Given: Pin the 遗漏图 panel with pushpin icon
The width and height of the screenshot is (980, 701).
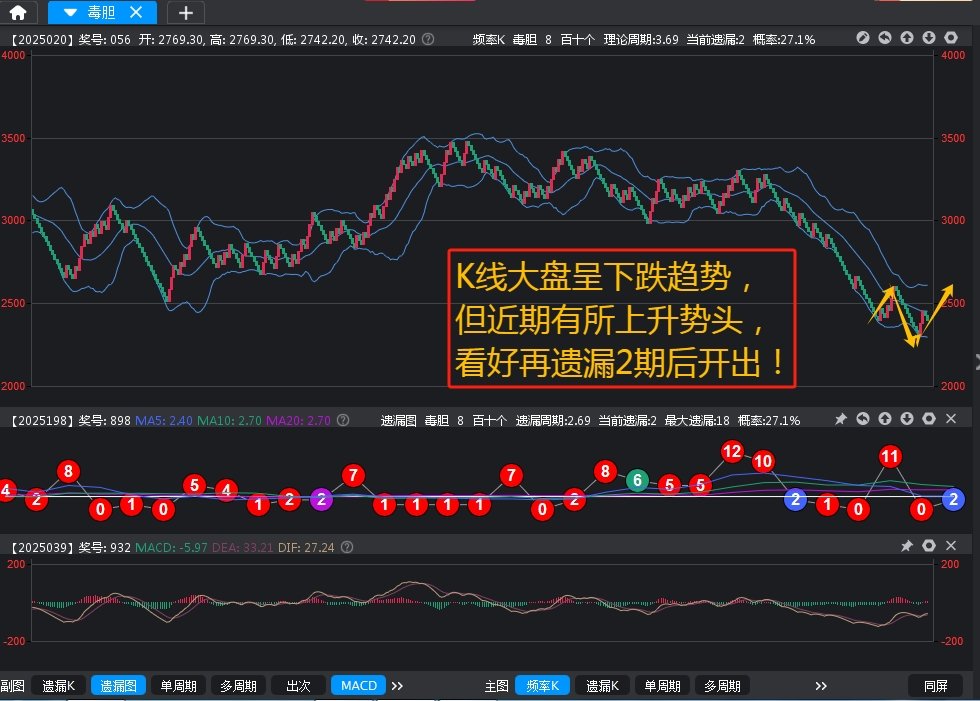Looking at the screenshot, I should point(841,419).
